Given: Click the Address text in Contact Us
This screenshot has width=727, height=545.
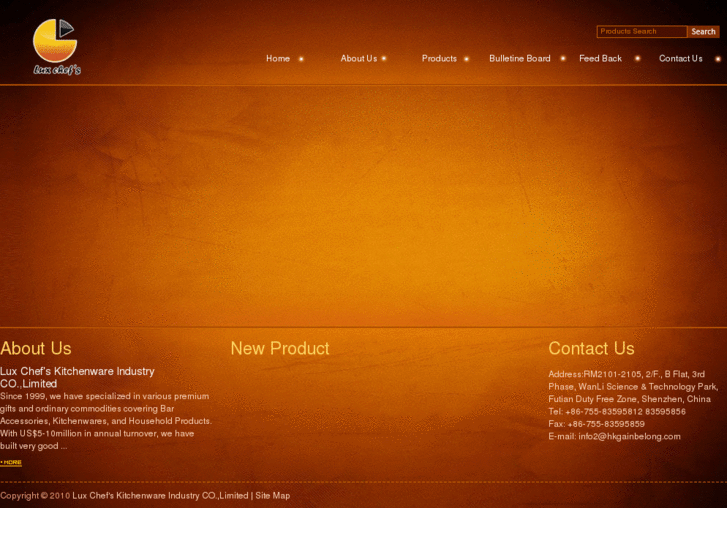Looking at the screenshot, I should coord(633,386).
